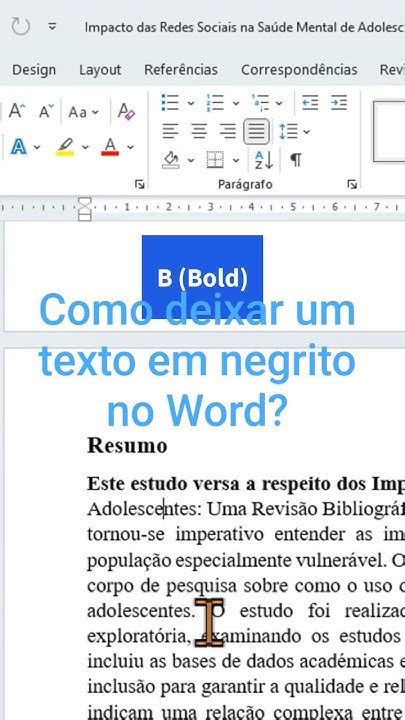Expand the shading color dropdown arrow
Image resolution: width=405 pixels, height=720 pixels.
click(x=191, y=161)
